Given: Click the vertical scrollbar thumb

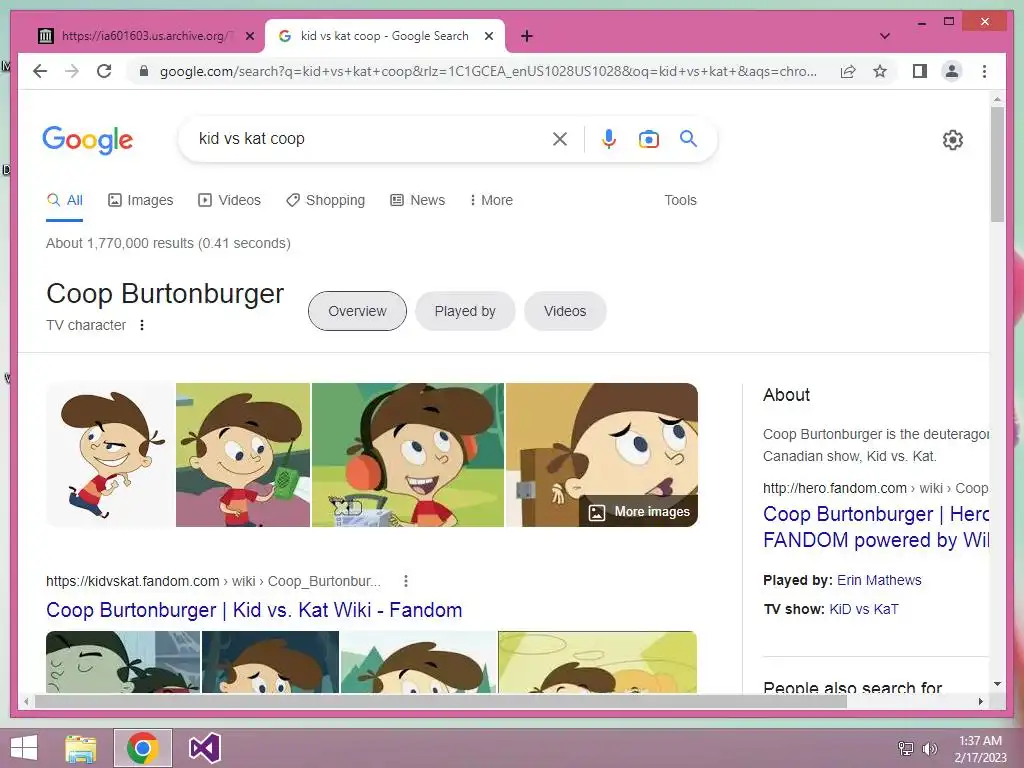Looking at the screenshot, I should pyautogui.click(x=997, y=164).
